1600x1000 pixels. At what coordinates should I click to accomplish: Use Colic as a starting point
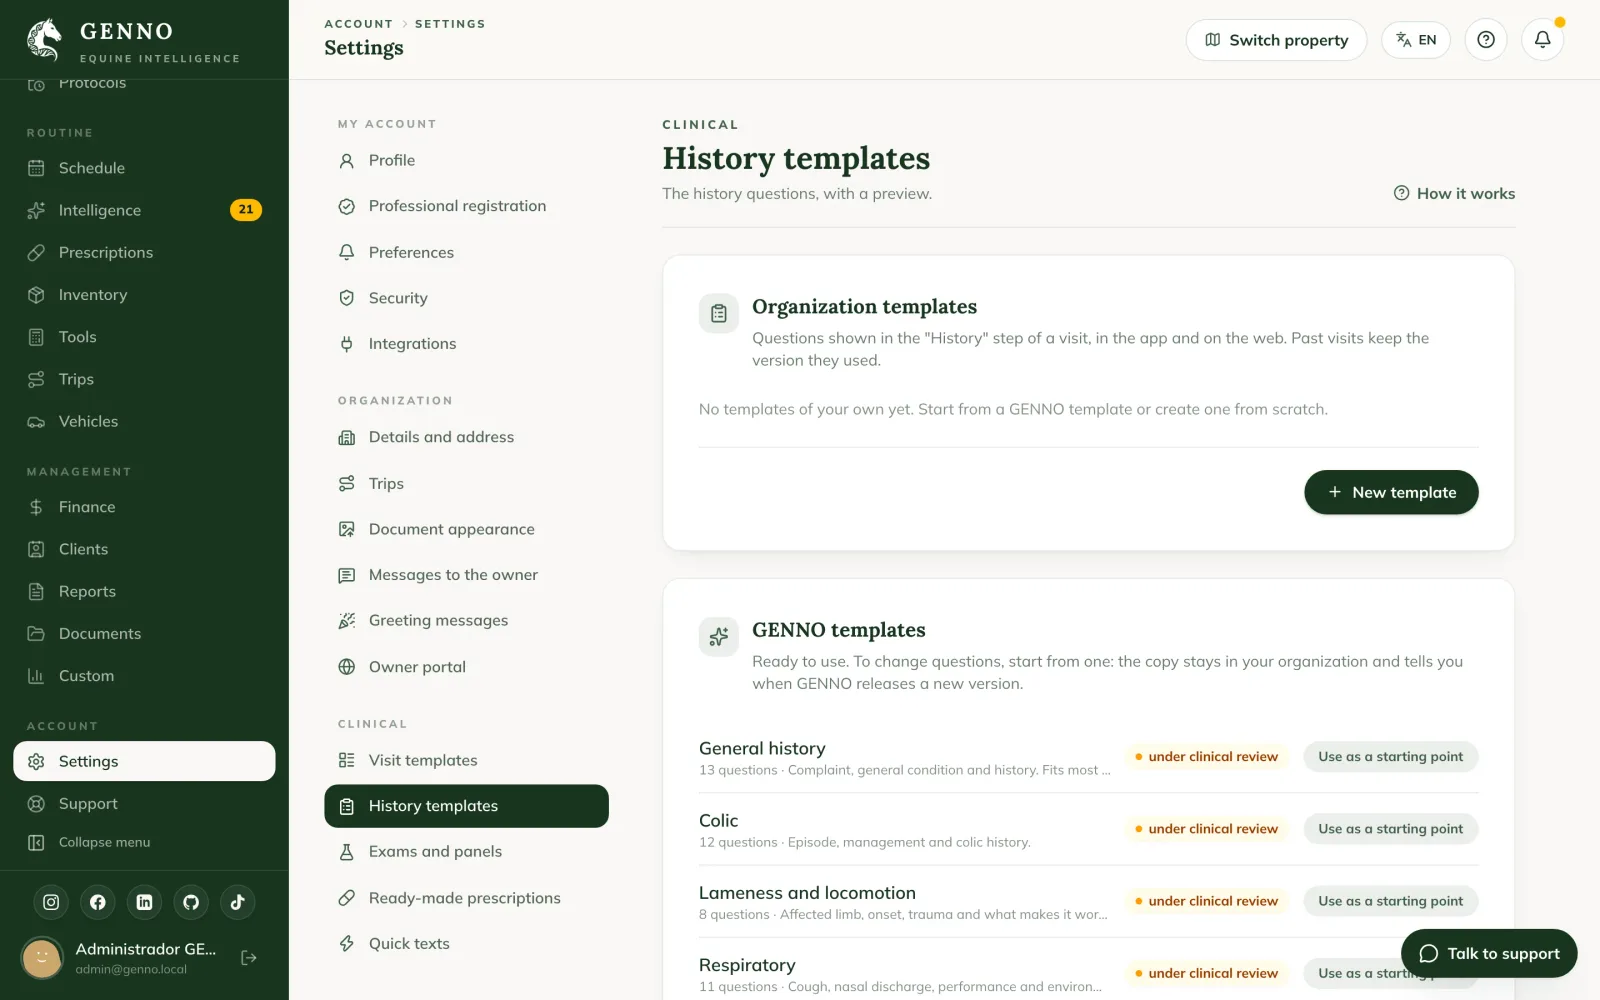click(1390, 829)
